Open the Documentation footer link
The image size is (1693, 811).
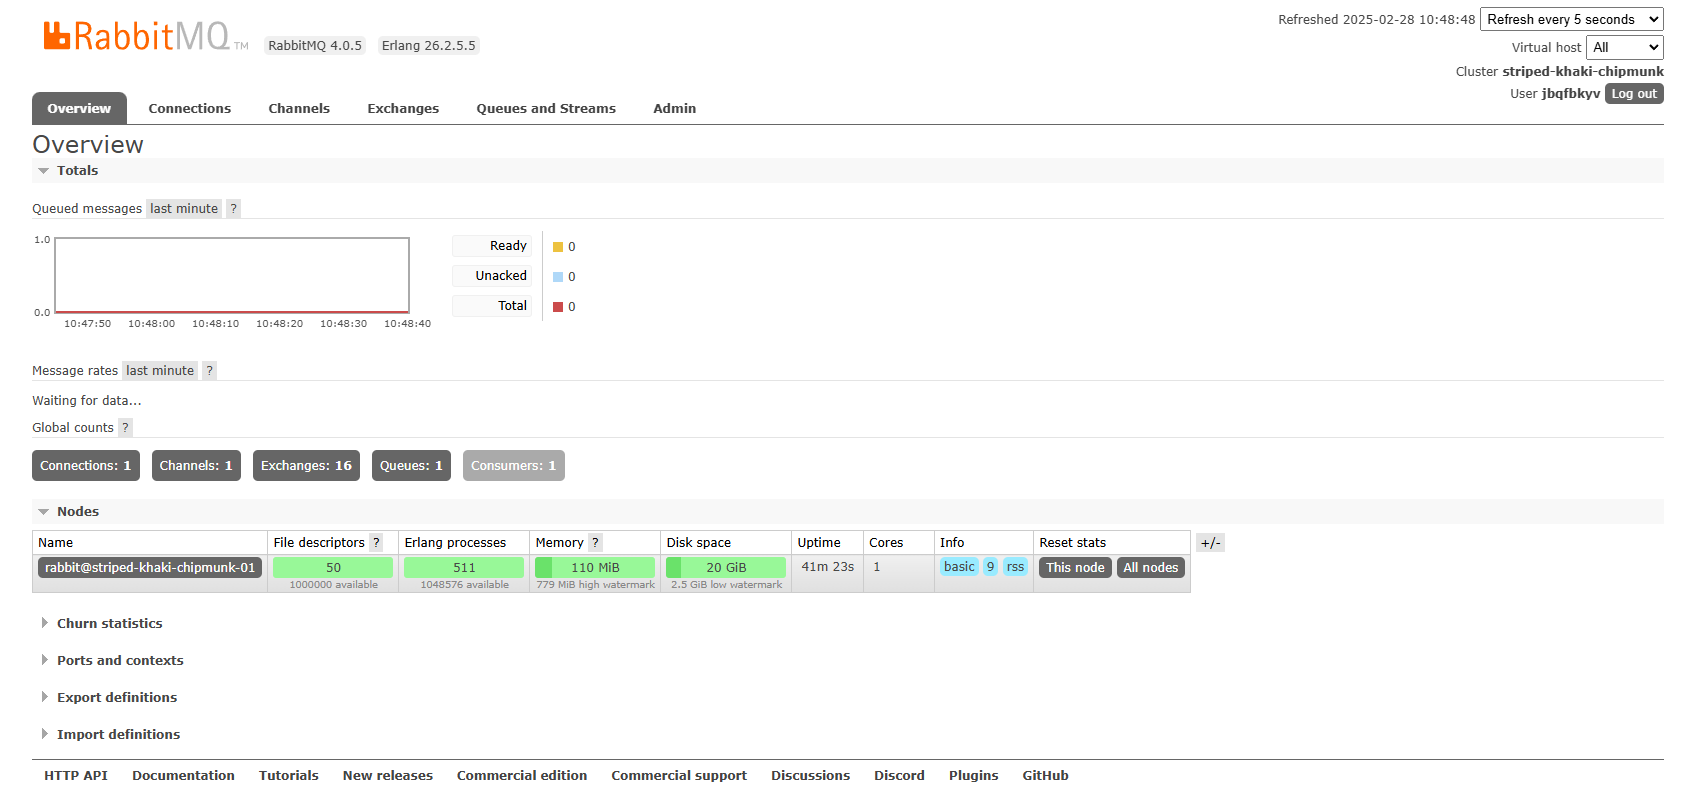(x=183, y=775)
